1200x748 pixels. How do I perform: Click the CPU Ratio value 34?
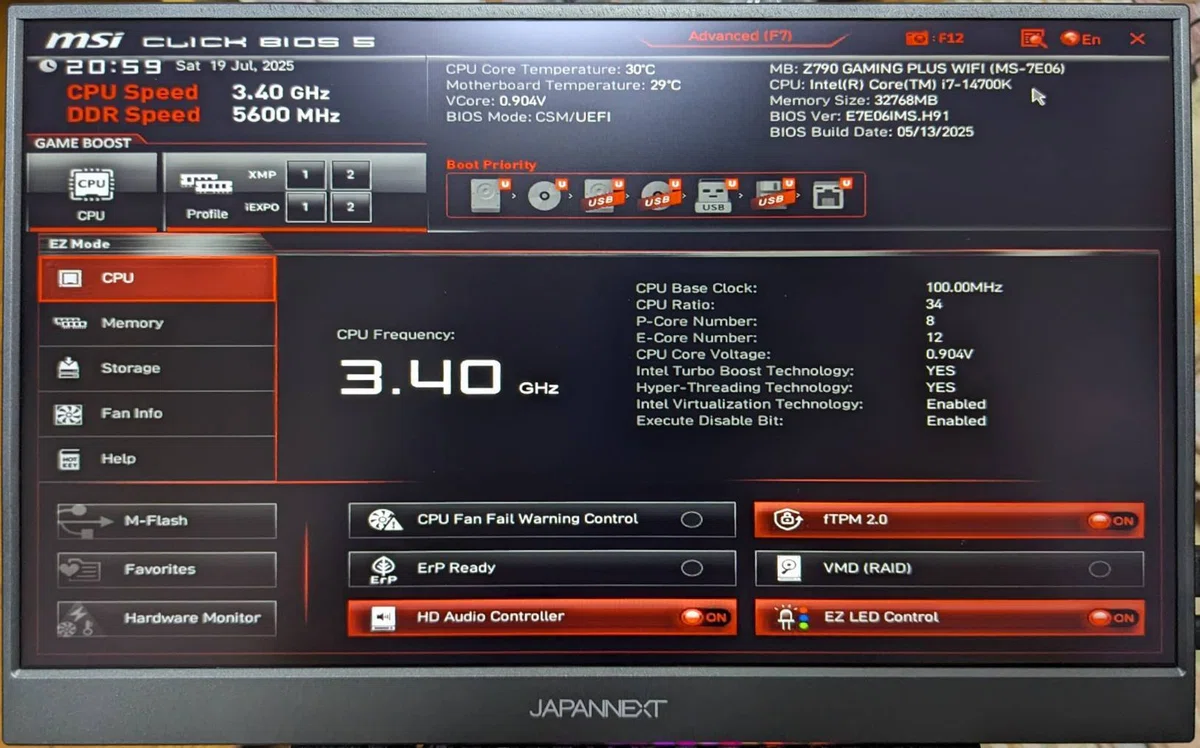tap(934, 304)
